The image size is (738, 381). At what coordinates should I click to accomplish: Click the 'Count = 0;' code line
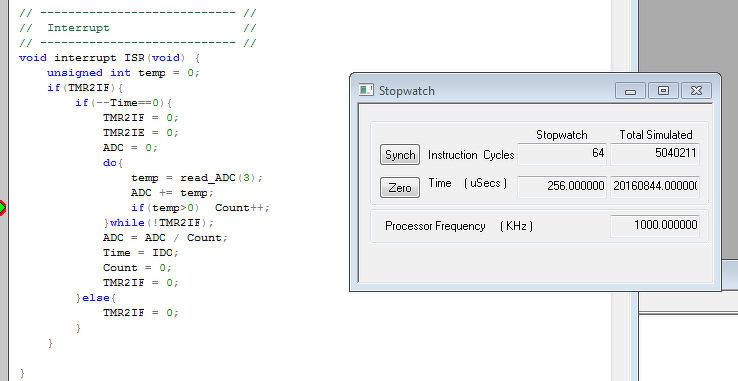(137, 268)
